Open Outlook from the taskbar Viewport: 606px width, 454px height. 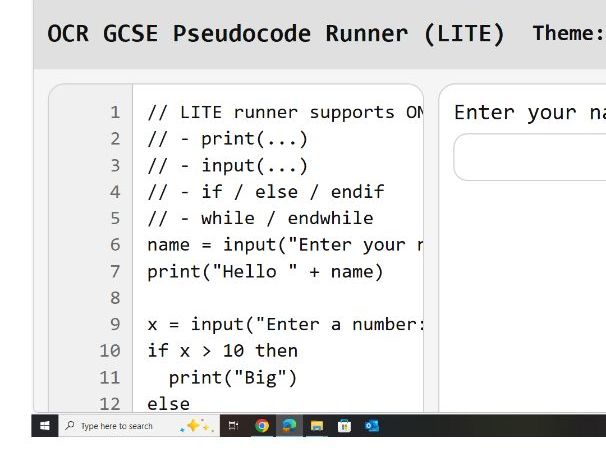371,426
